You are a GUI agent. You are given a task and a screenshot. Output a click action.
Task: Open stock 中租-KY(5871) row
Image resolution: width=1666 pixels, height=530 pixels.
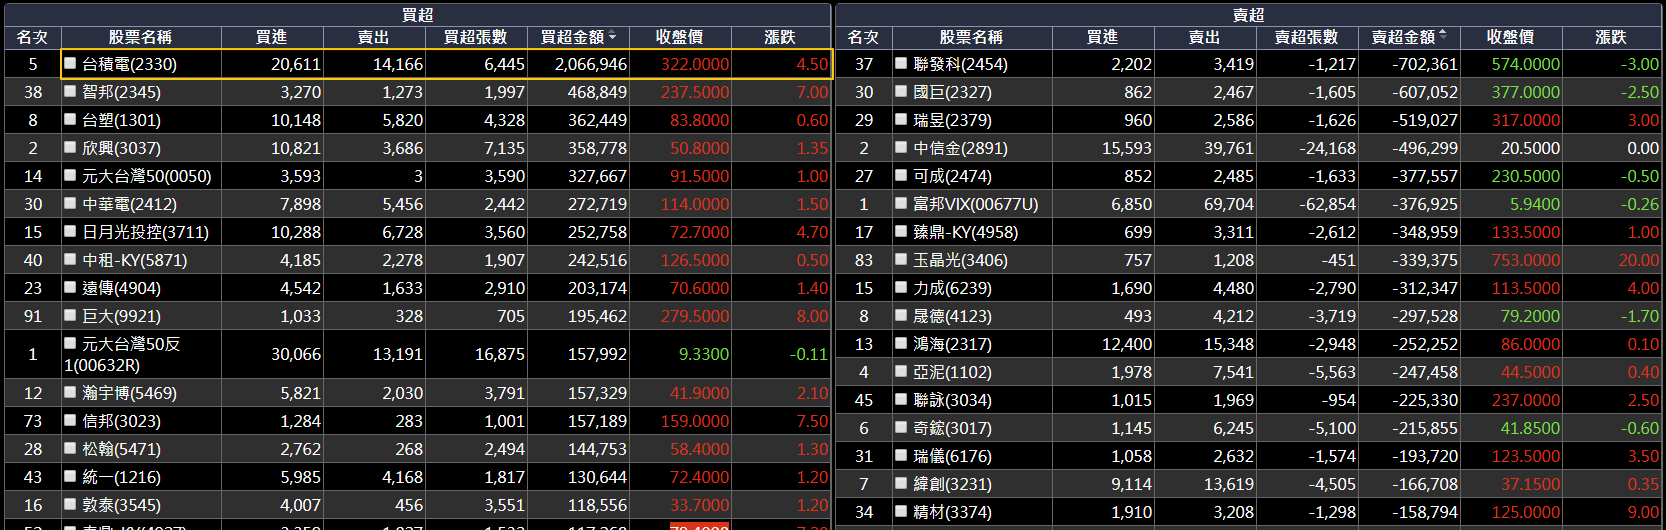(x=418, y=259)
